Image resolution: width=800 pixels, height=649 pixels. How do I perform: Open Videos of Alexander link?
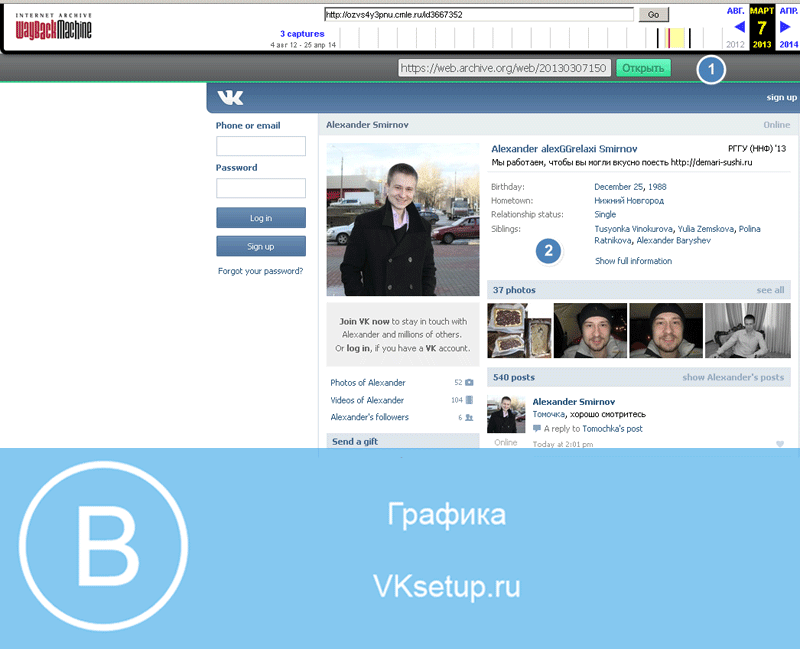point(367,401)
